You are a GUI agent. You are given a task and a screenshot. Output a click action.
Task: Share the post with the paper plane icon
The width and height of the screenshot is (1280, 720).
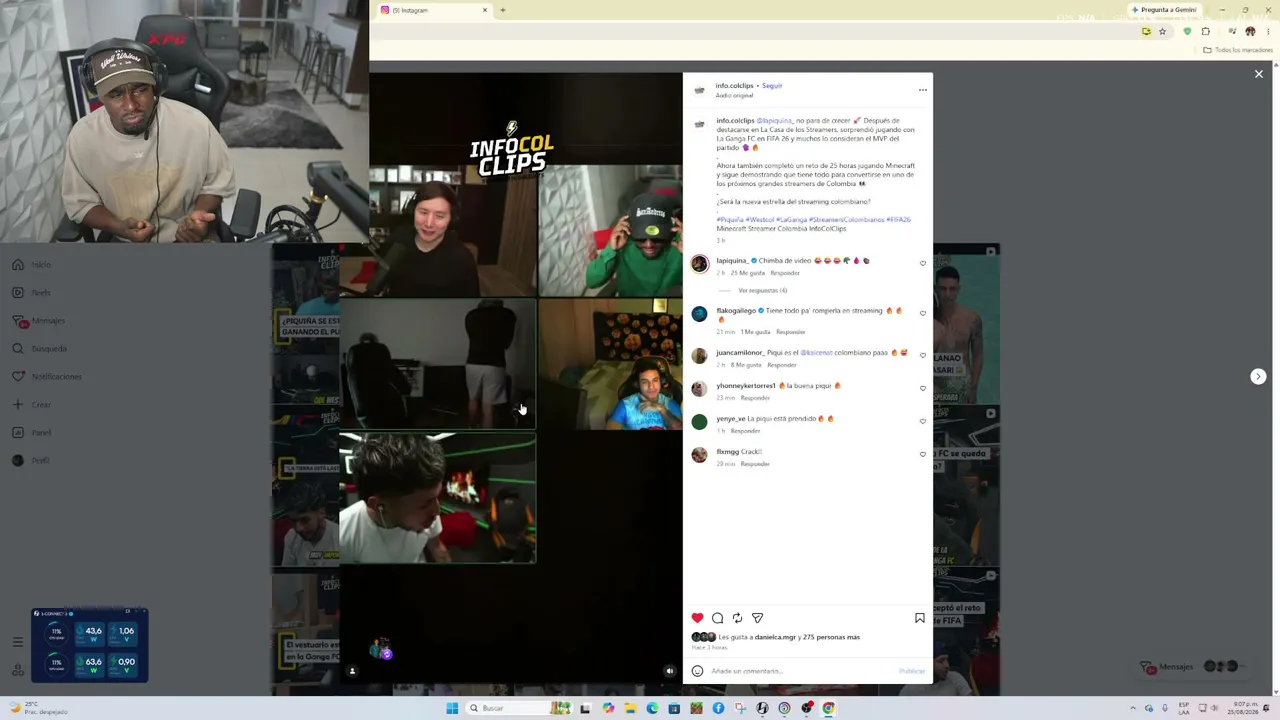pyautogui.click(x=757, y=618)
